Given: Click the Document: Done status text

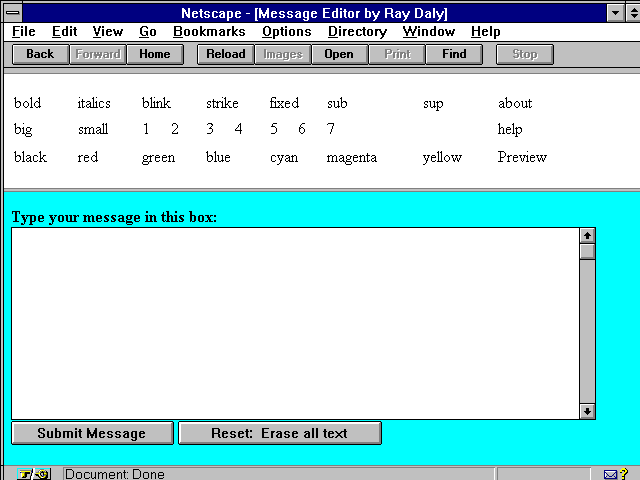Looking at the screenshot, I should tap(115, 474).
